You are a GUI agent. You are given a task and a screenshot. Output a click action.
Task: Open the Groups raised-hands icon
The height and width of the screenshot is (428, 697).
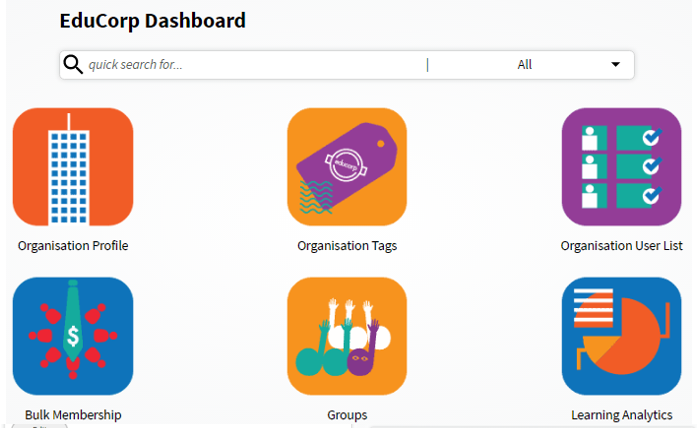(x=347, y=336)
